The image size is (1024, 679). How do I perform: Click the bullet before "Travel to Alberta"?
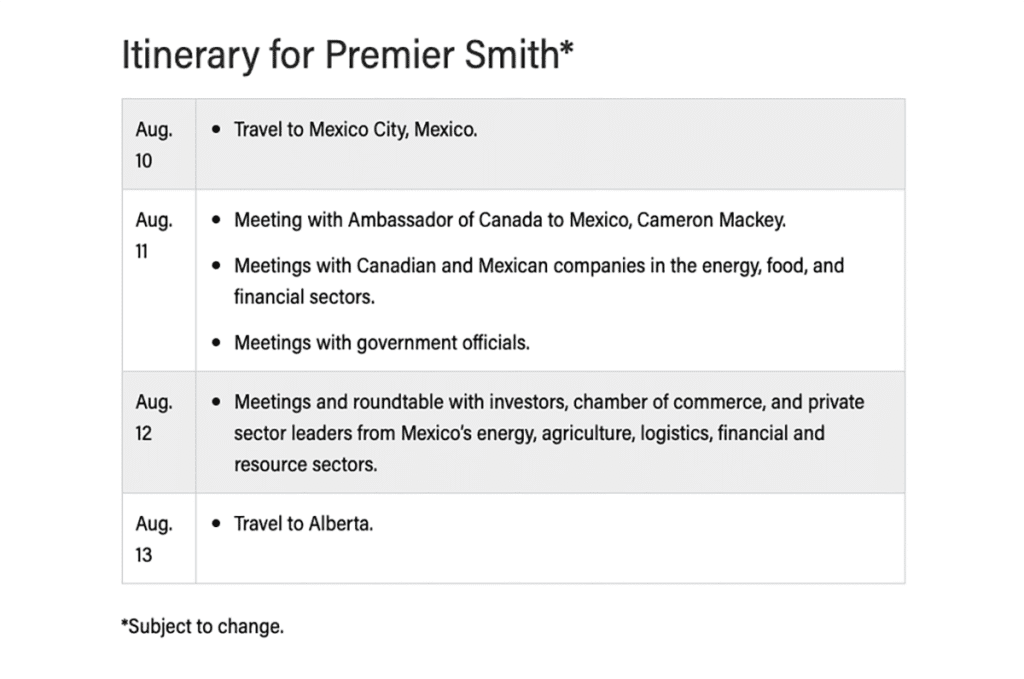[217, 524]
